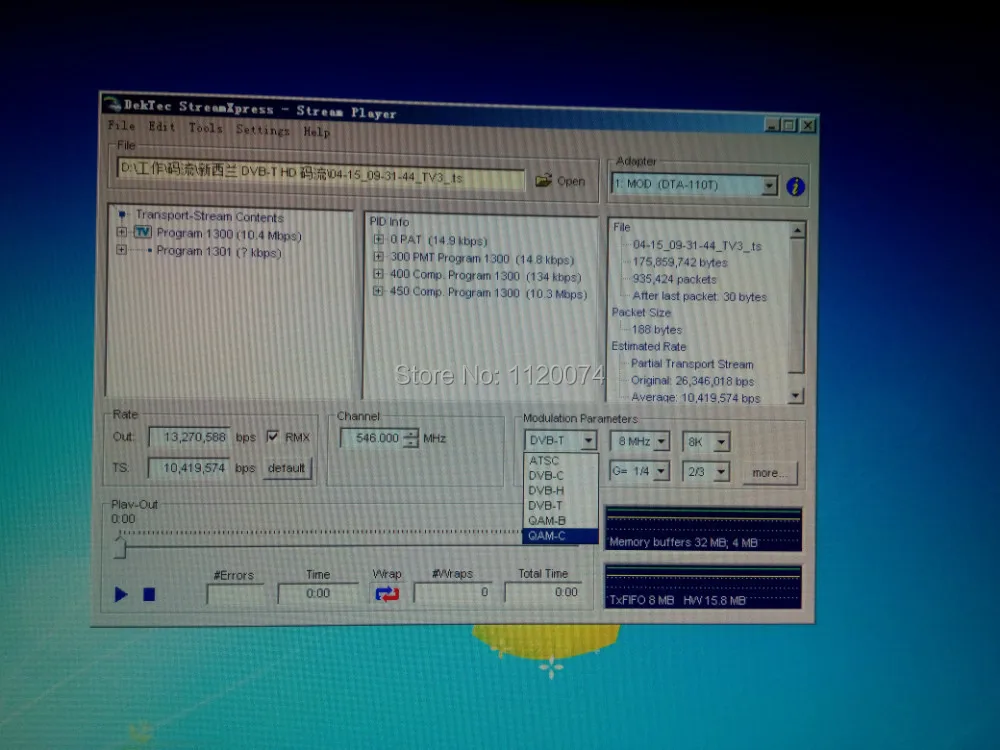Close the StreamXpress window
This screenshot has width=1000, height=750.
807,126
